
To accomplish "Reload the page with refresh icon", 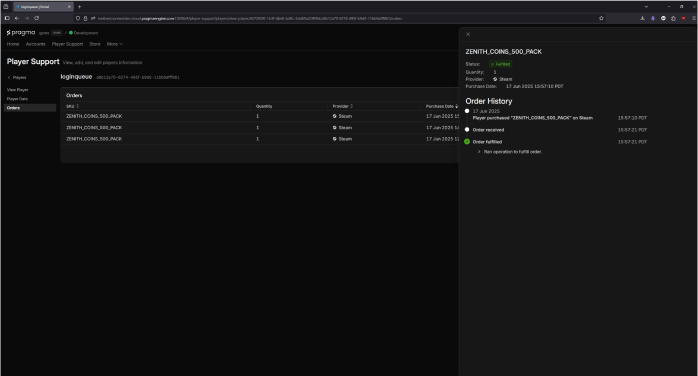I will [37, 18].
